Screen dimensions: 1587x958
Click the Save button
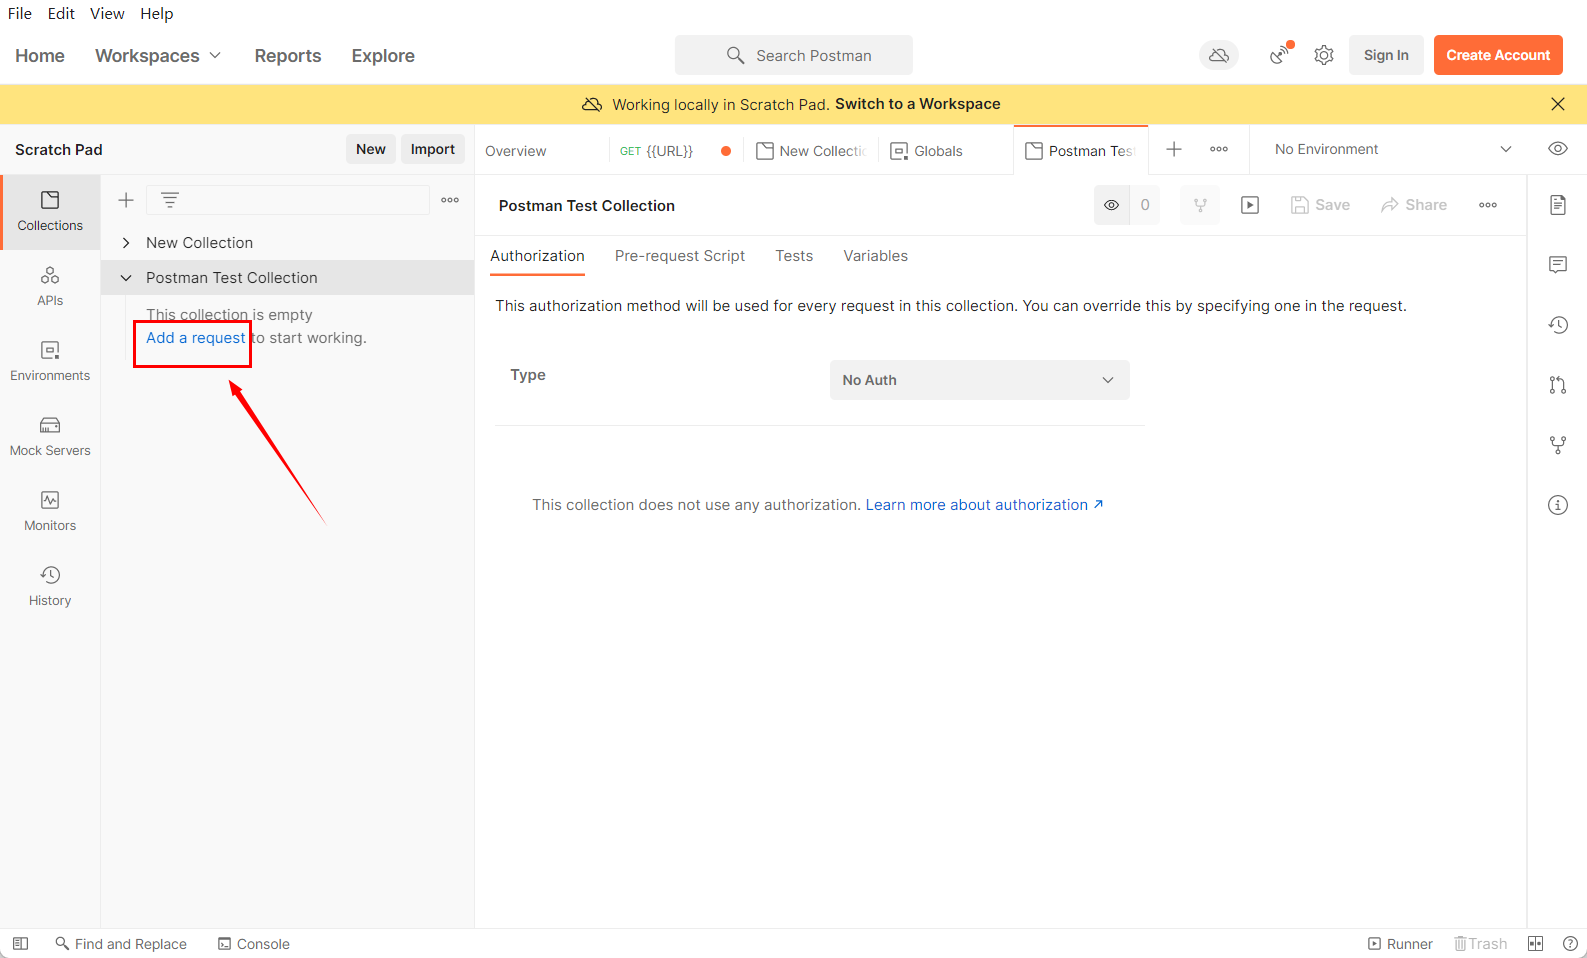1320,205
